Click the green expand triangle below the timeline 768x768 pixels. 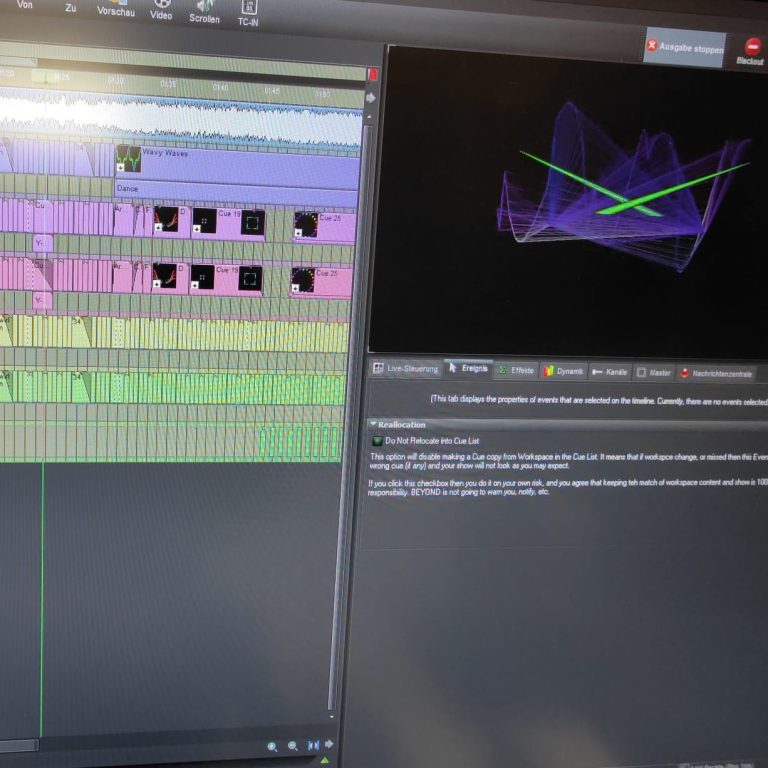click(324, 760)
